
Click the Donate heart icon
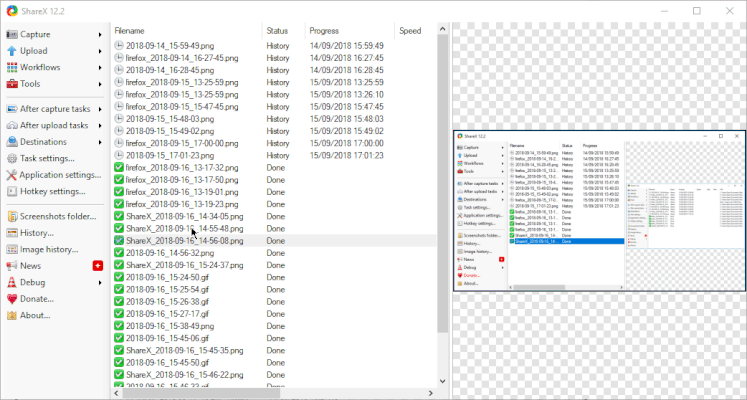(x=12, y=299)
